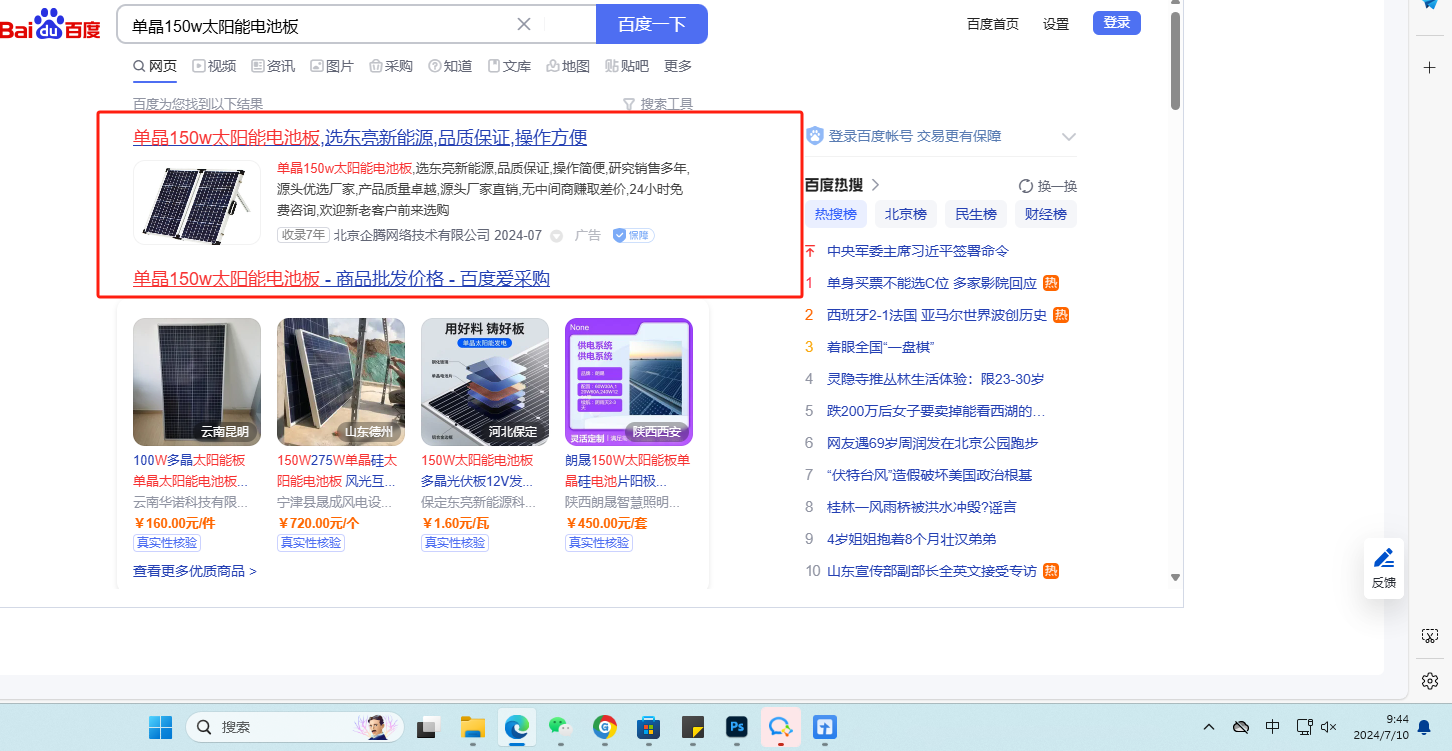Toggle Chinese input mode 中 in tray
Screen dimensions: 1452x751
(x=1272, y=727)
